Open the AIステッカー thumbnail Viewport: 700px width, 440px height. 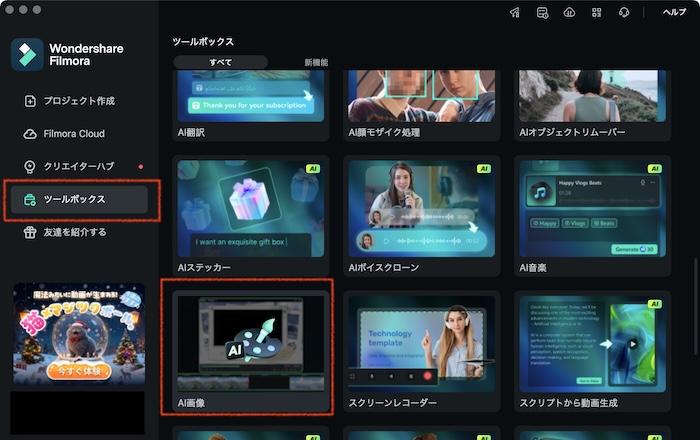click(x=251, y=208)
